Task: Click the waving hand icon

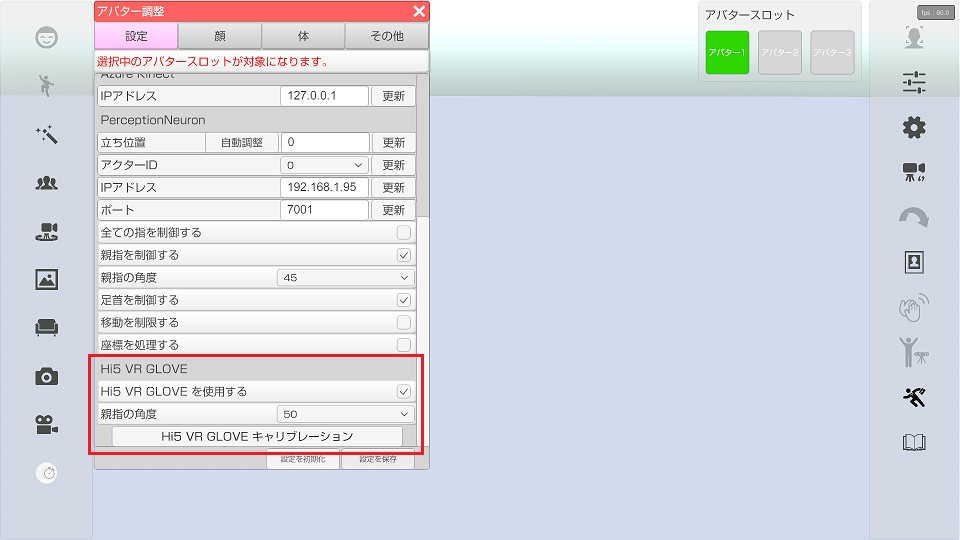Action: coord(914,307)
